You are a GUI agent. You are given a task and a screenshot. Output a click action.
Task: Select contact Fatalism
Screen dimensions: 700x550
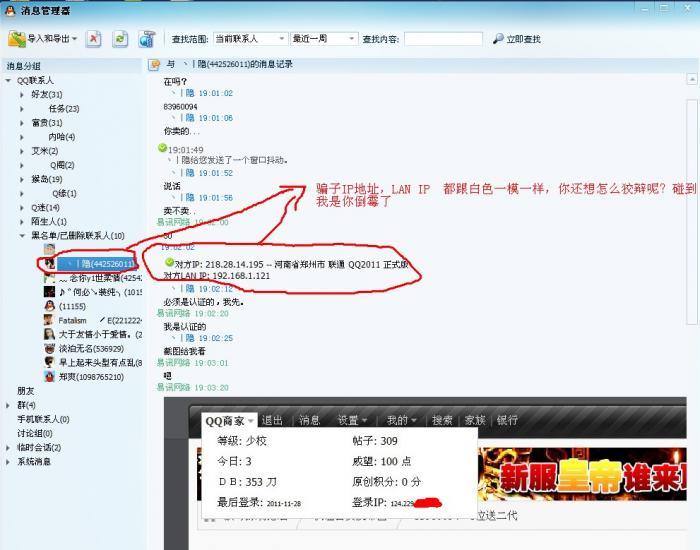tap(100, 321)
